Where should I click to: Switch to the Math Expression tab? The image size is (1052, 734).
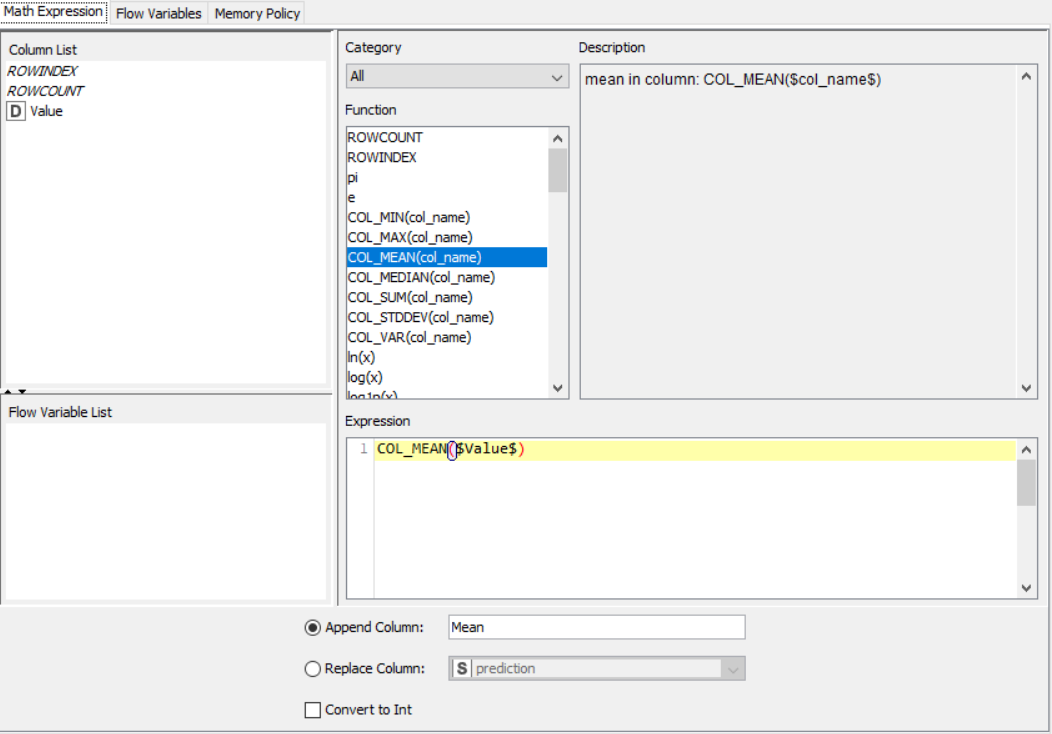54,12
